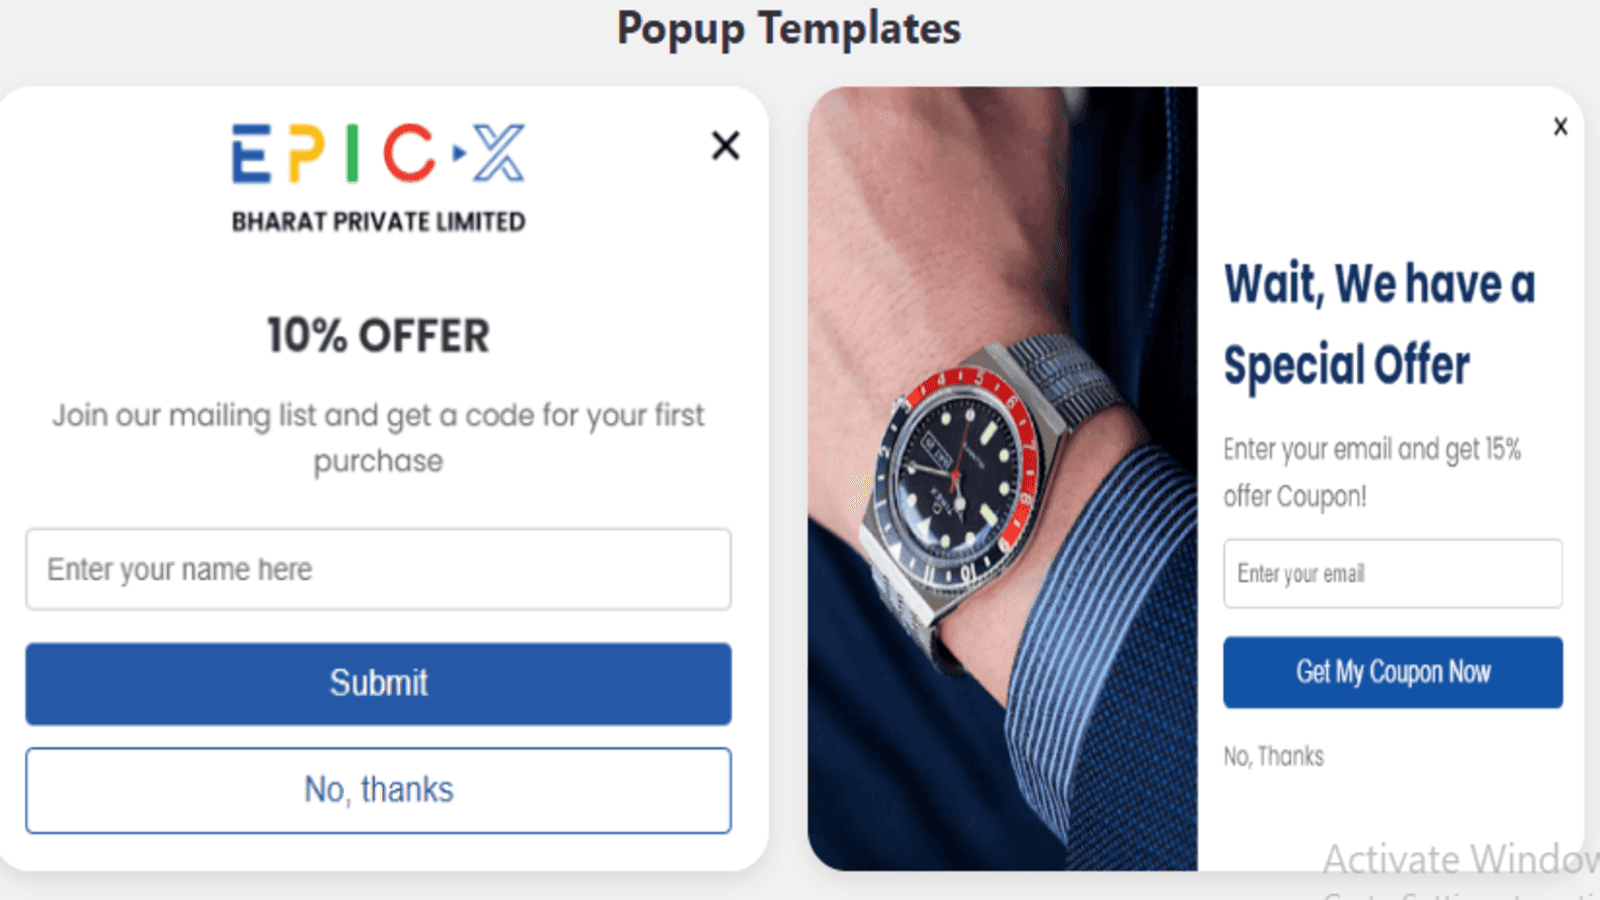Click the Activate Windows watermark text
The height and width of the screenshot is (900, 1600).
[1450, 858]
